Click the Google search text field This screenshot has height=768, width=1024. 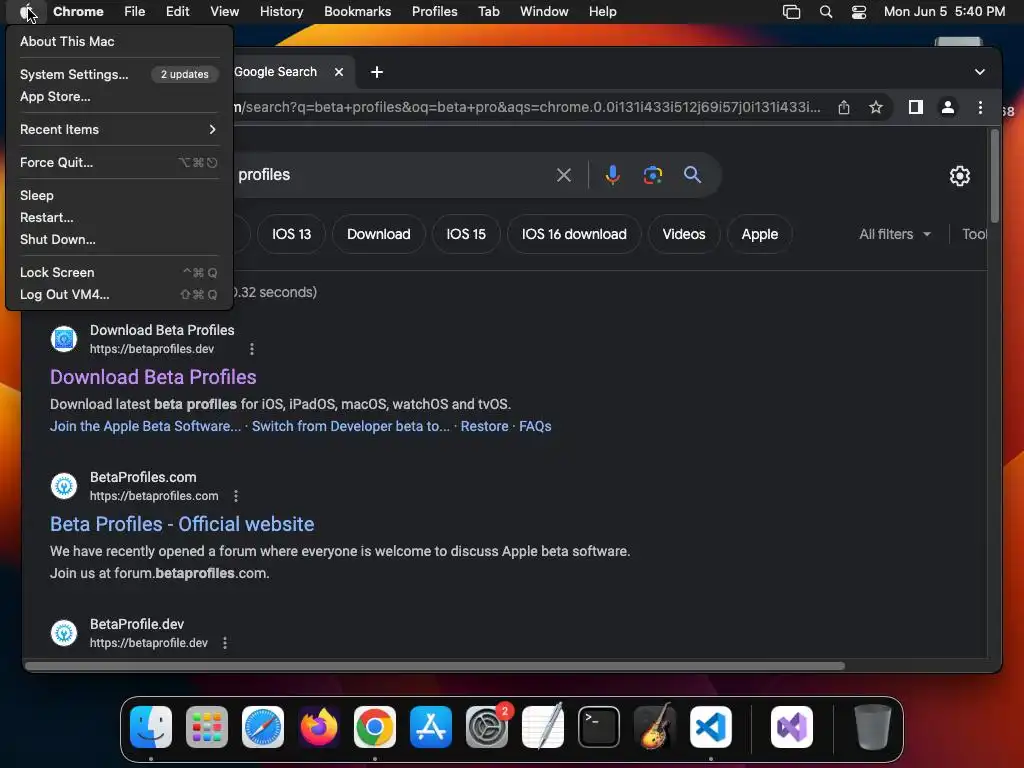point(392,175)
